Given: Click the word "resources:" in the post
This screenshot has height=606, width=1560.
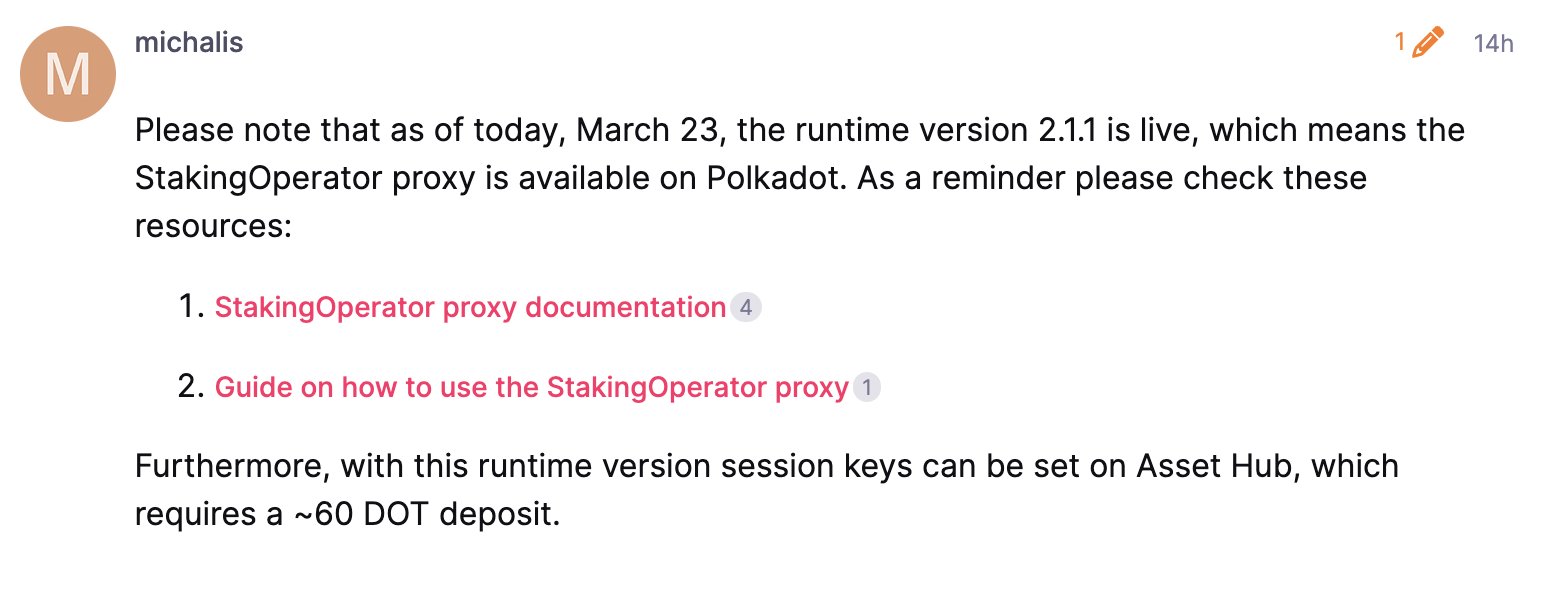Looking at the screenshot, I should coord(212,226).
